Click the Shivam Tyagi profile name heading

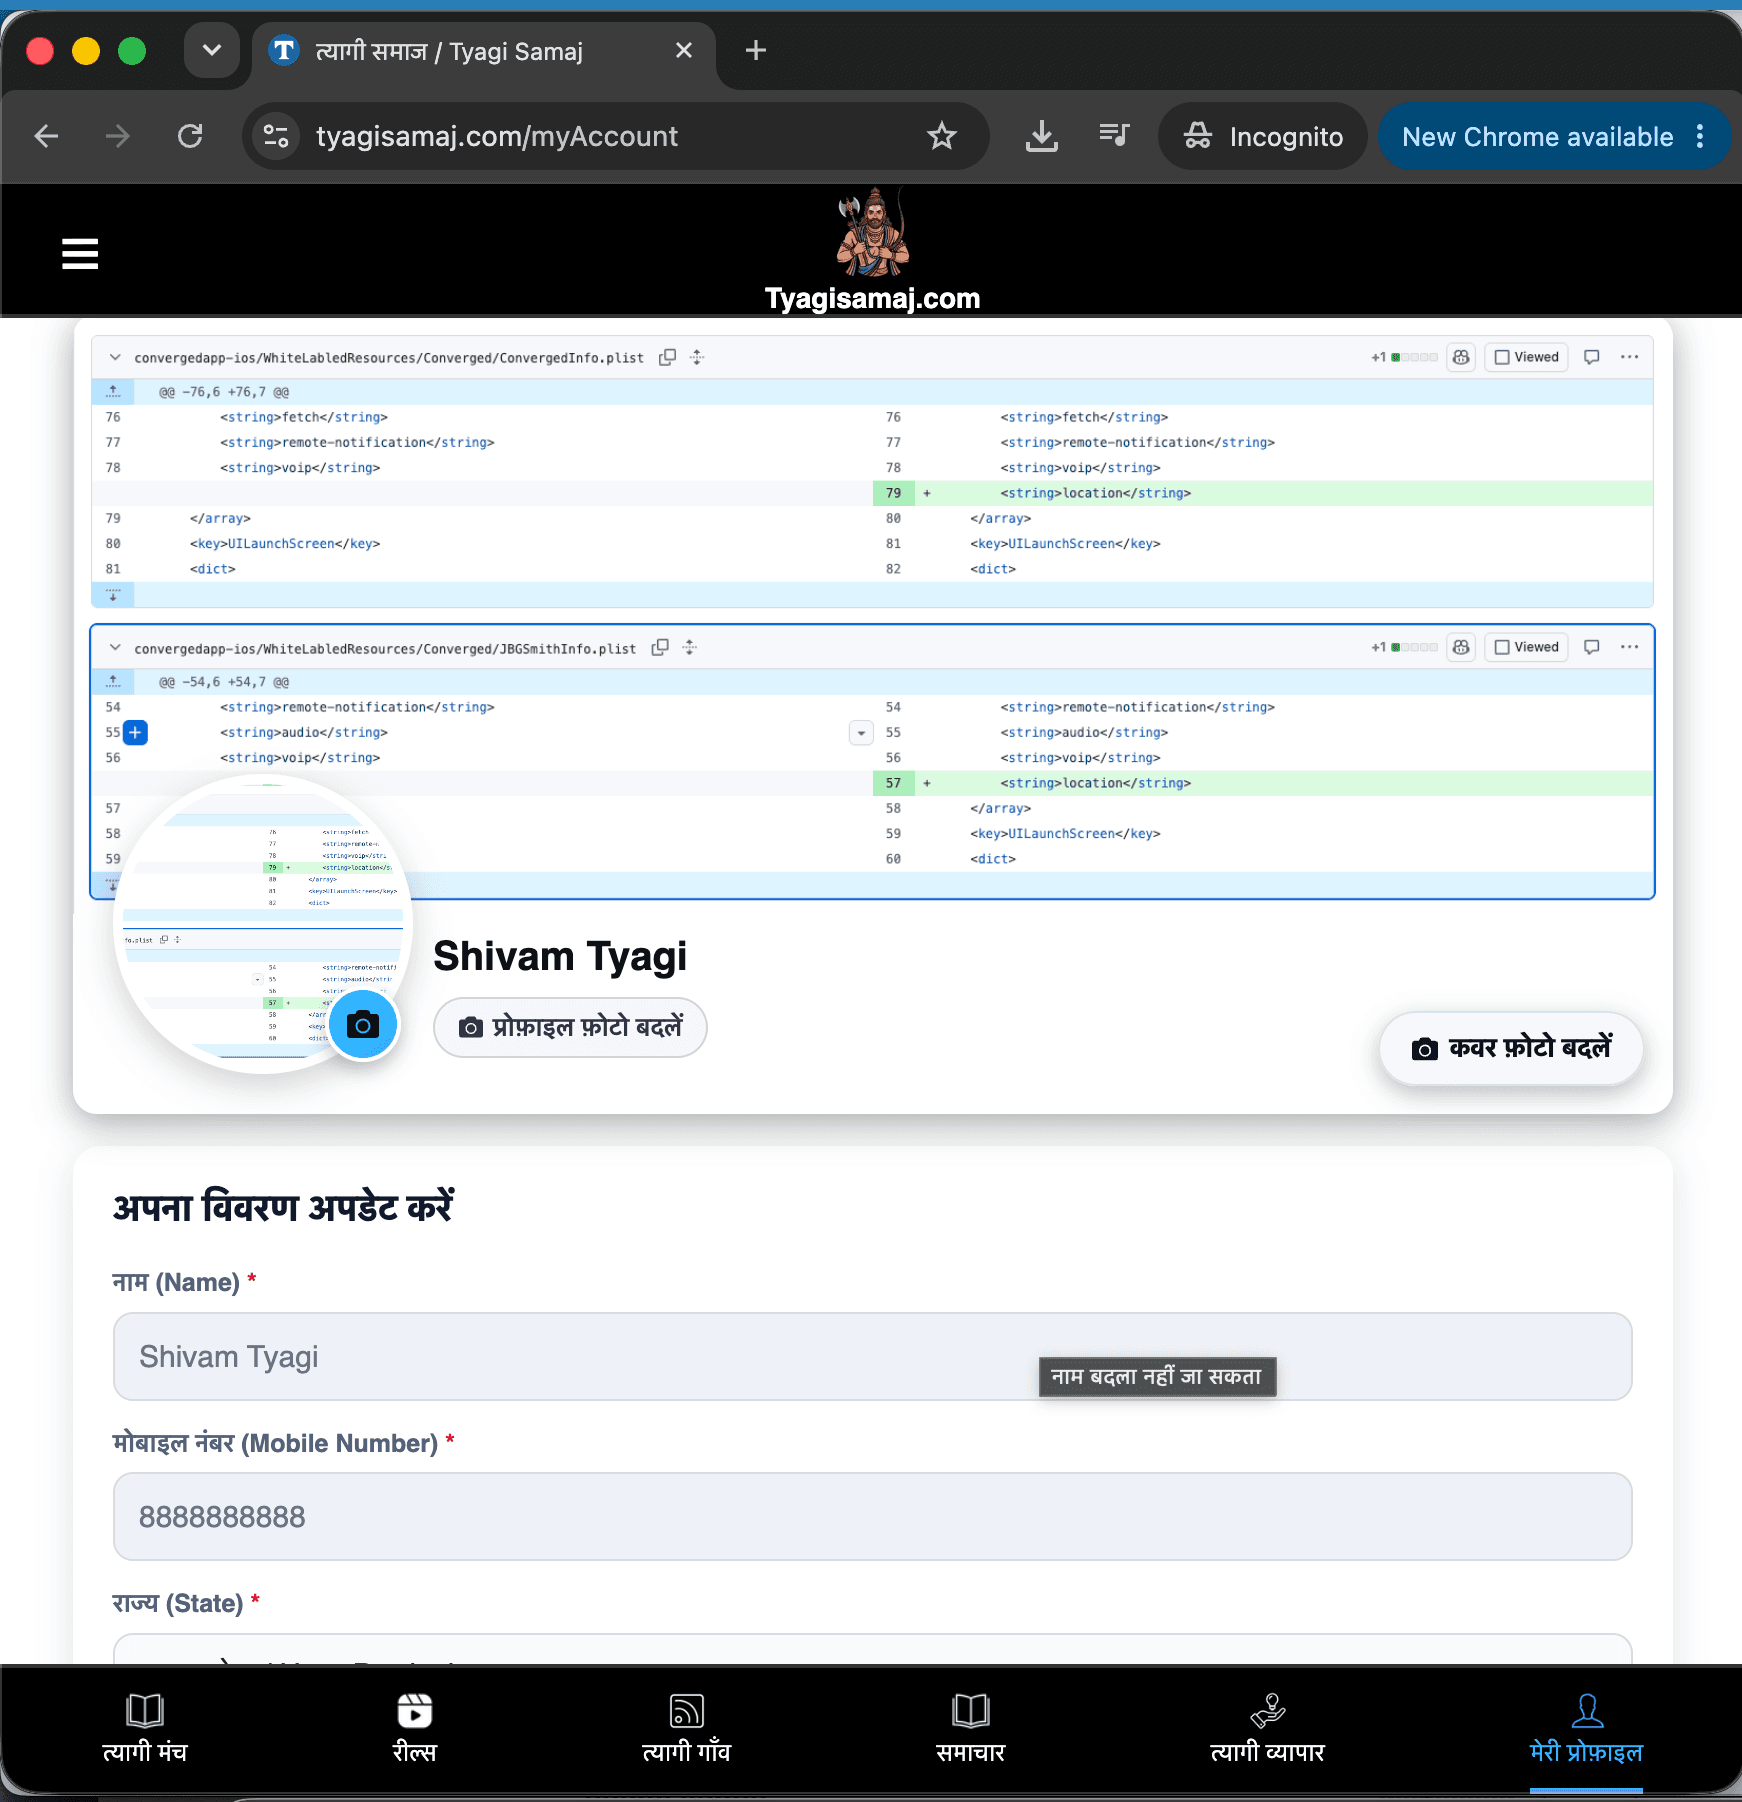[x=560, y=957]
